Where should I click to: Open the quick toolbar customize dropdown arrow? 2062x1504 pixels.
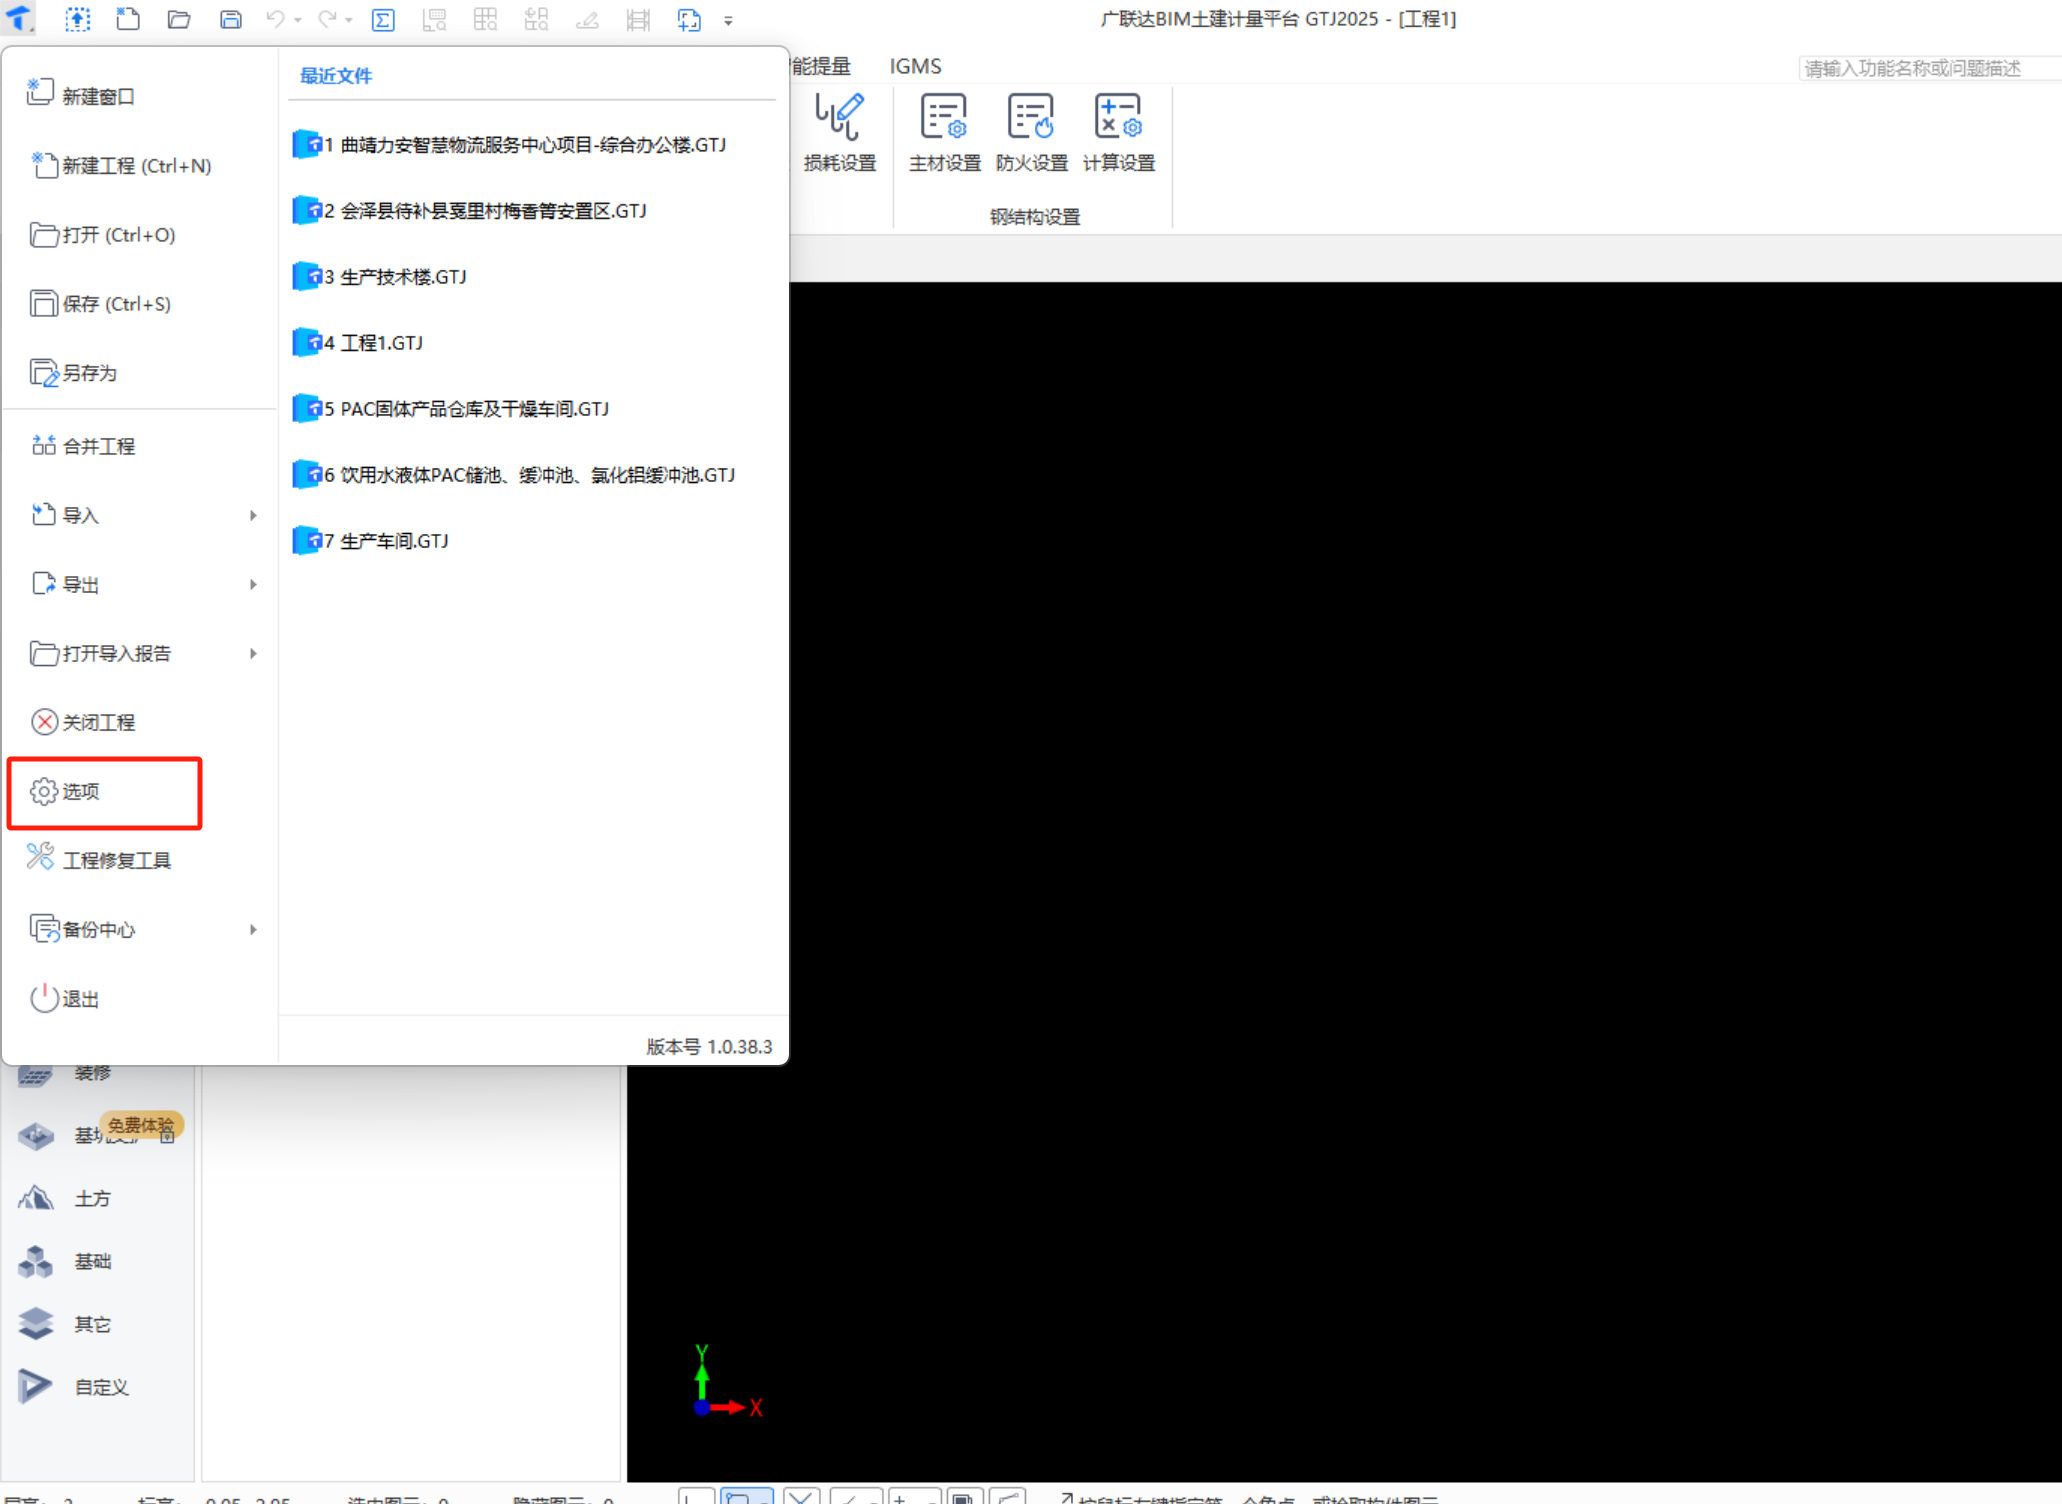click(728, 20)
